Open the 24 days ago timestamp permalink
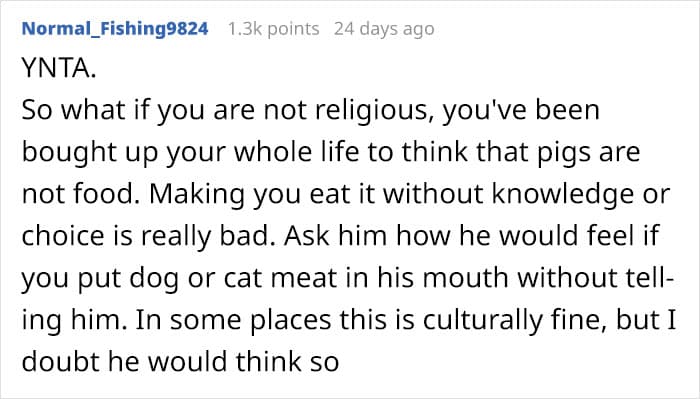Viewport: 700px width, 399px height. tap(384, 29)
